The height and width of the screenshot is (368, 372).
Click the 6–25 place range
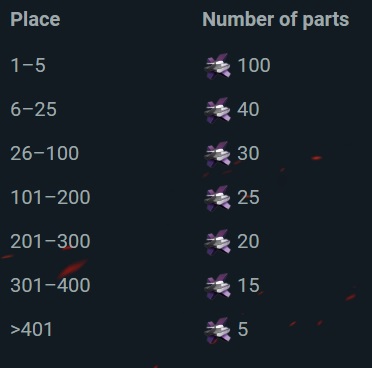point(33,109)
